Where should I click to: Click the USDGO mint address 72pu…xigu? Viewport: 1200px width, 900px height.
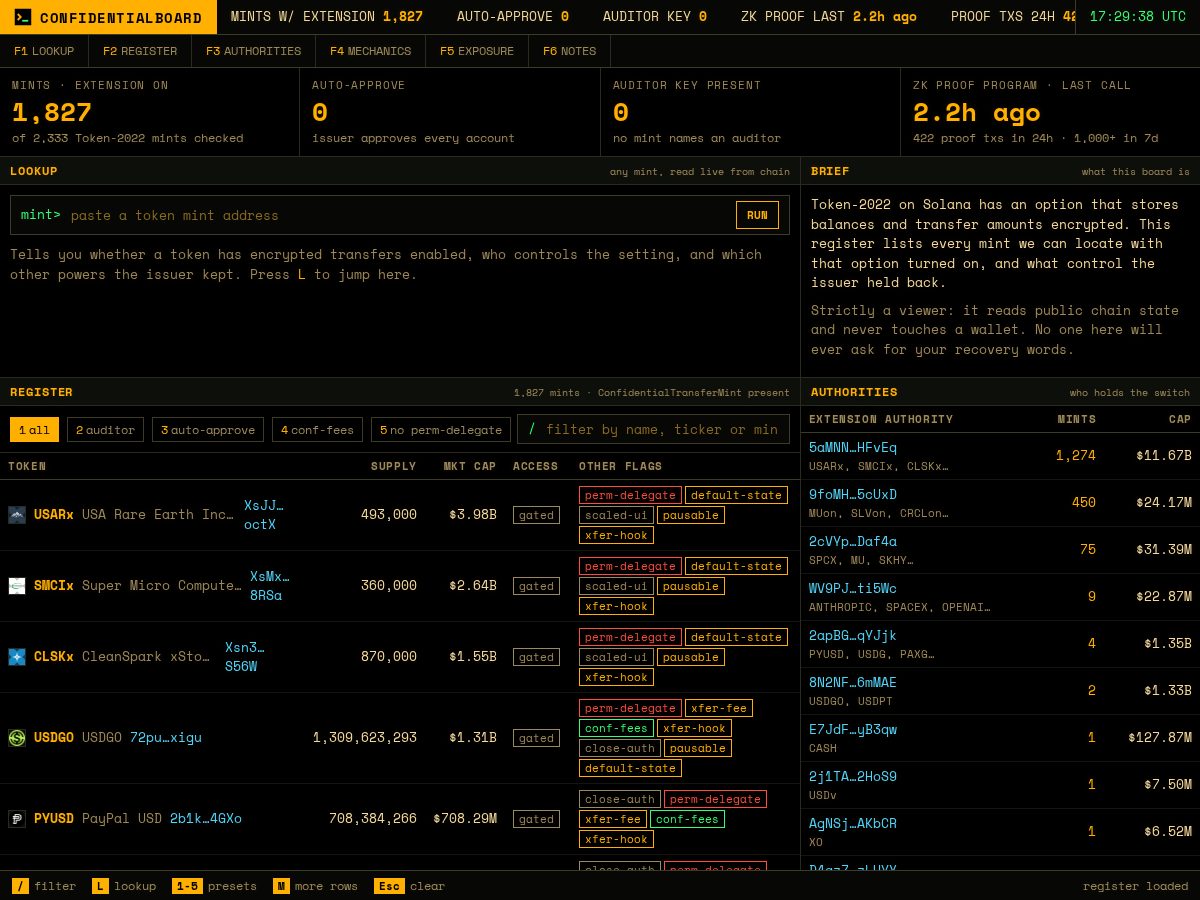pyautogui.click(x=166, y=738)
